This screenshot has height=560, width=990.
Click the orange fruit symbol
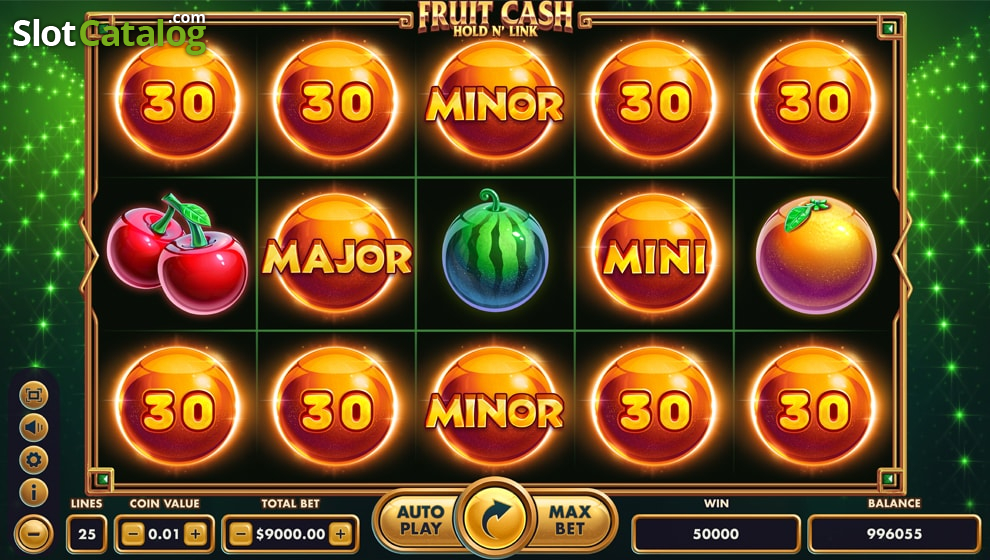tap(816, 255)
